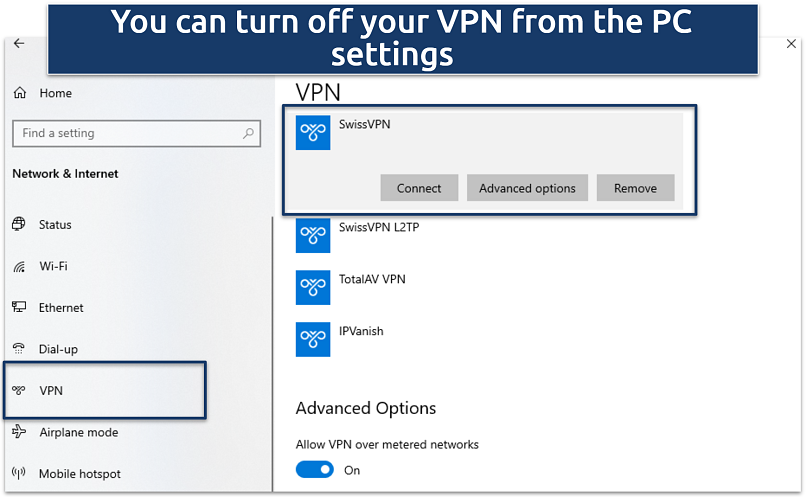Viewport: 806px width, 497px height.
Task: Click the back arrow icon
Action: click(19, 45)
